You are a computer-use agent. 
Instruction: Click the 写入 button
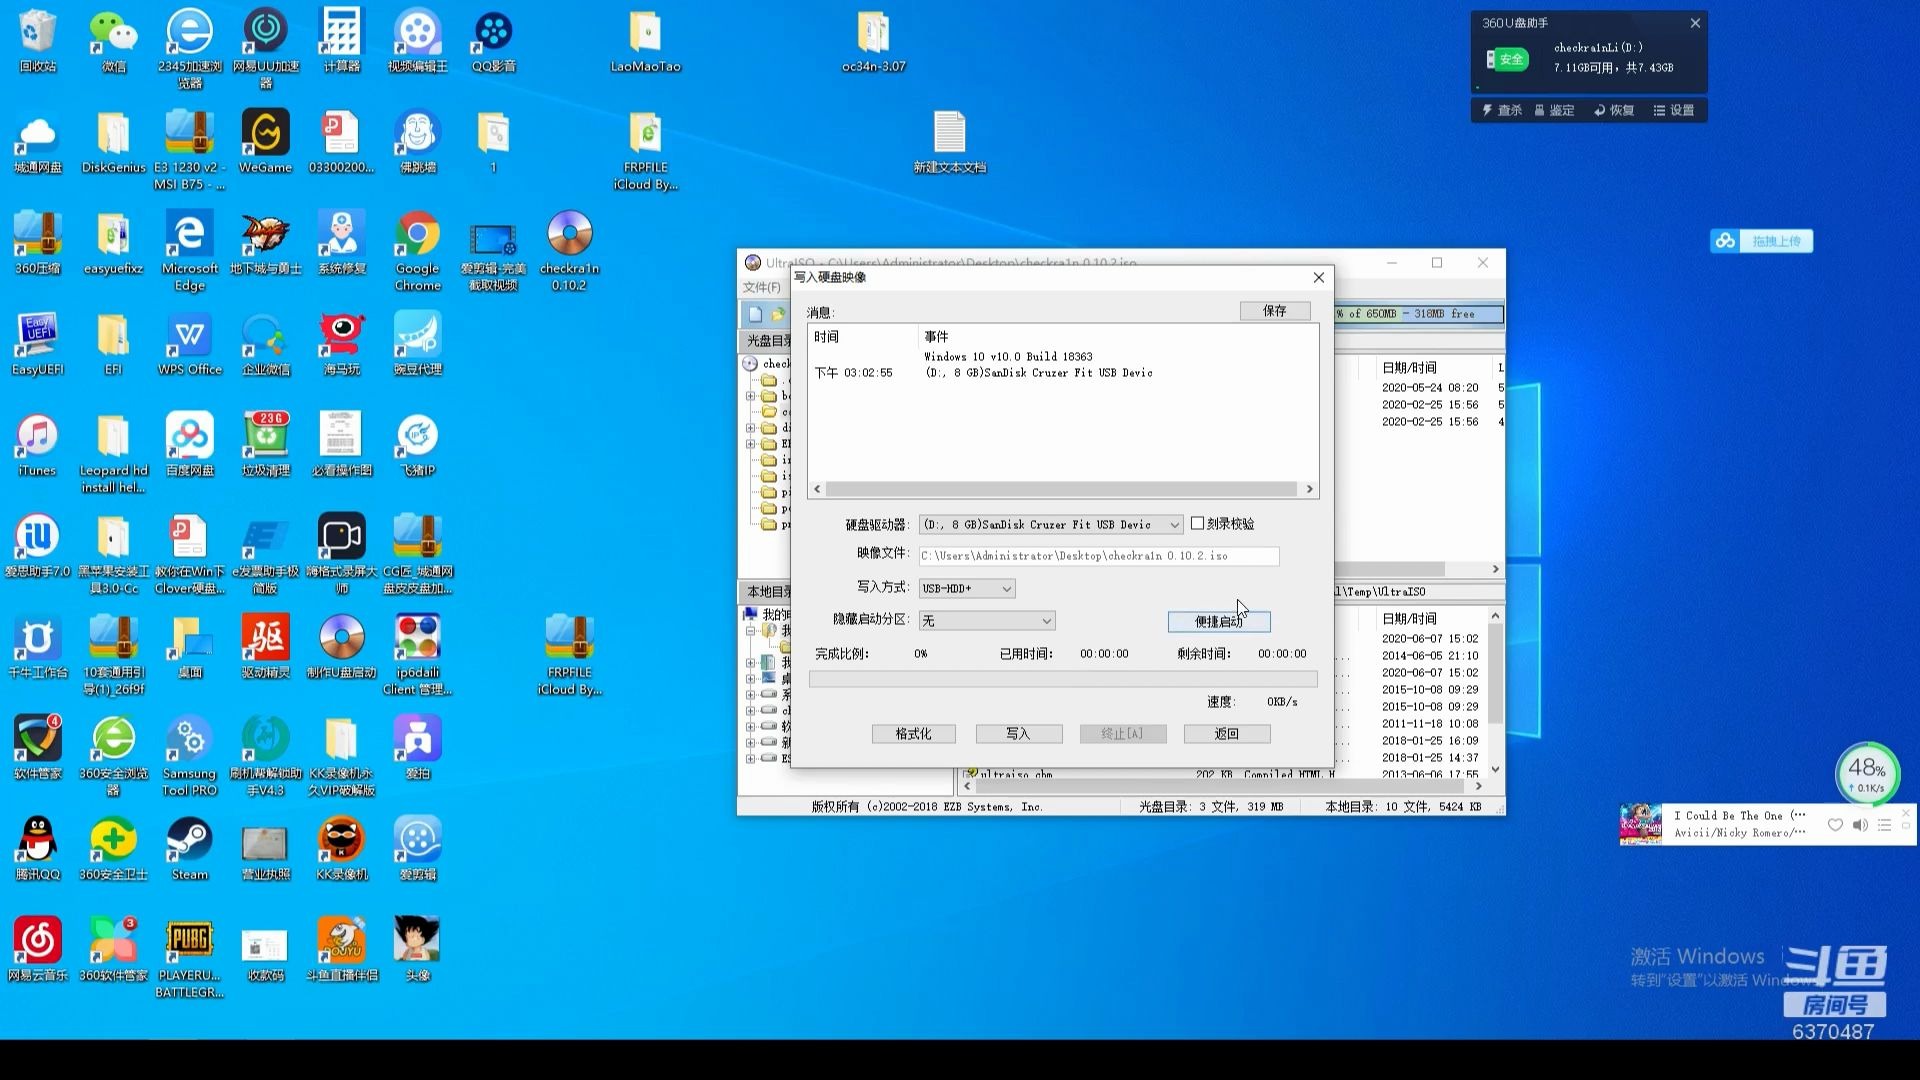pos(1018,734)
